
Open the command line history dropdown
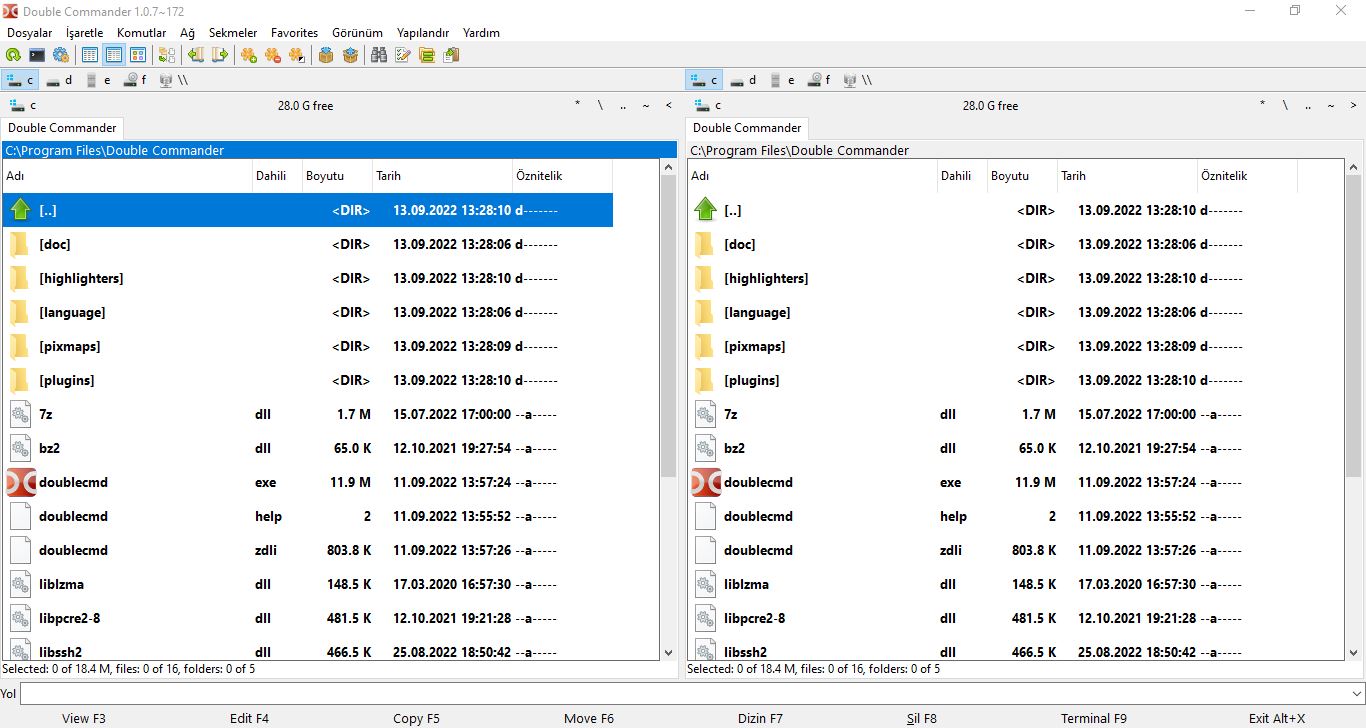1356,693
